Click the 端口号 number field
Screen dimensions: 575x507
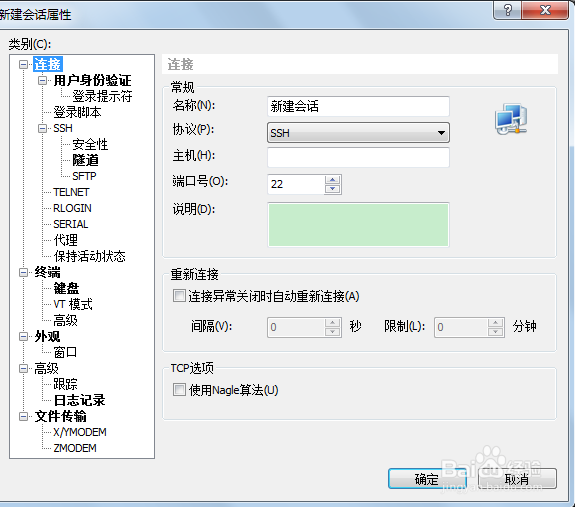point(296,184)
